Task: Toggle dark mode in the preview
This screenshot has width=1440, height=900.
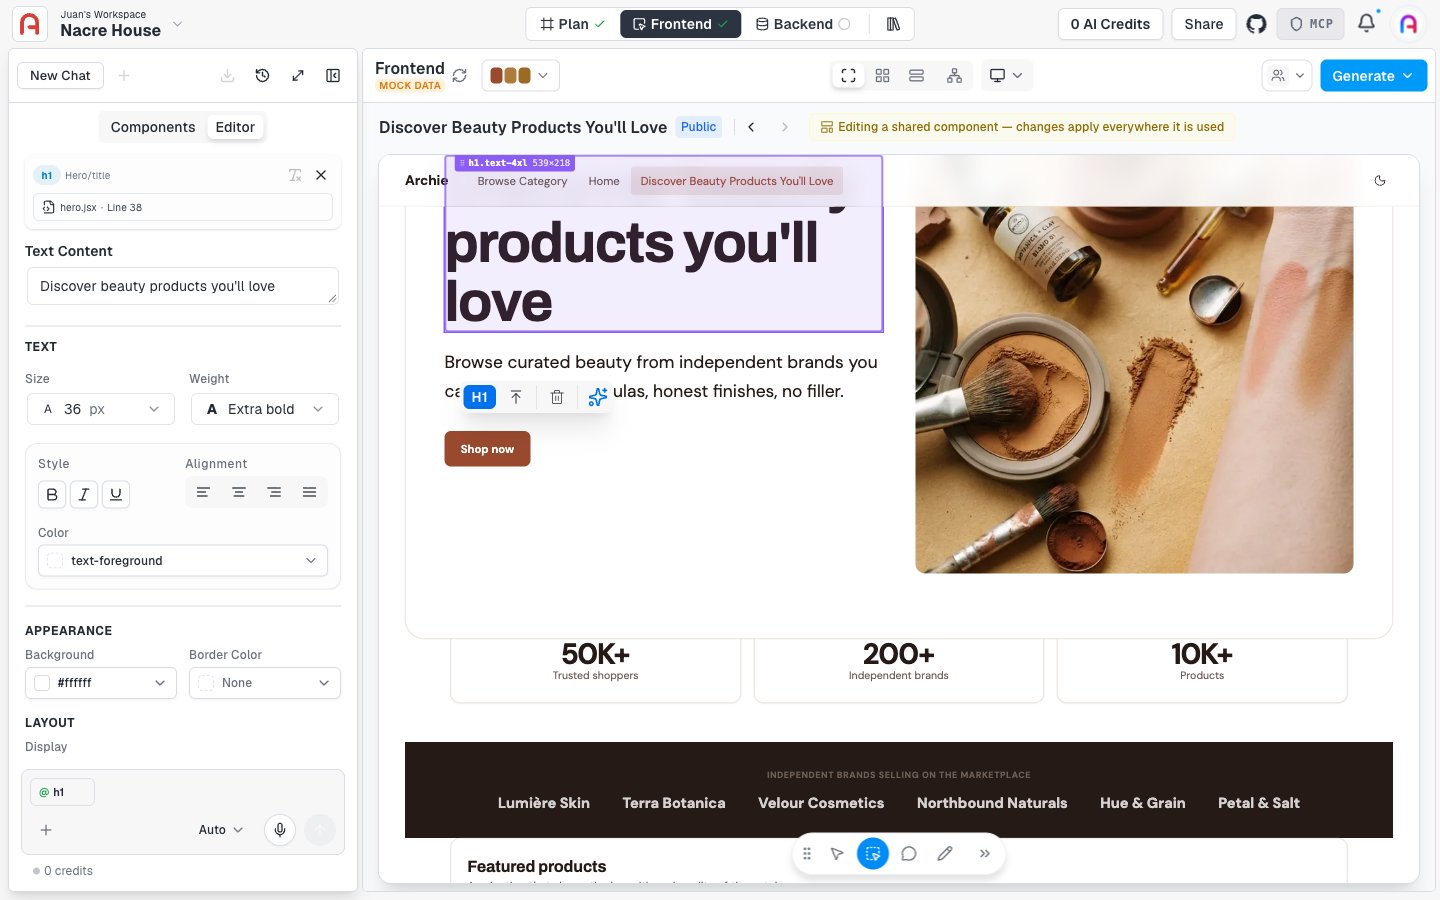Action: point(1380,181)
